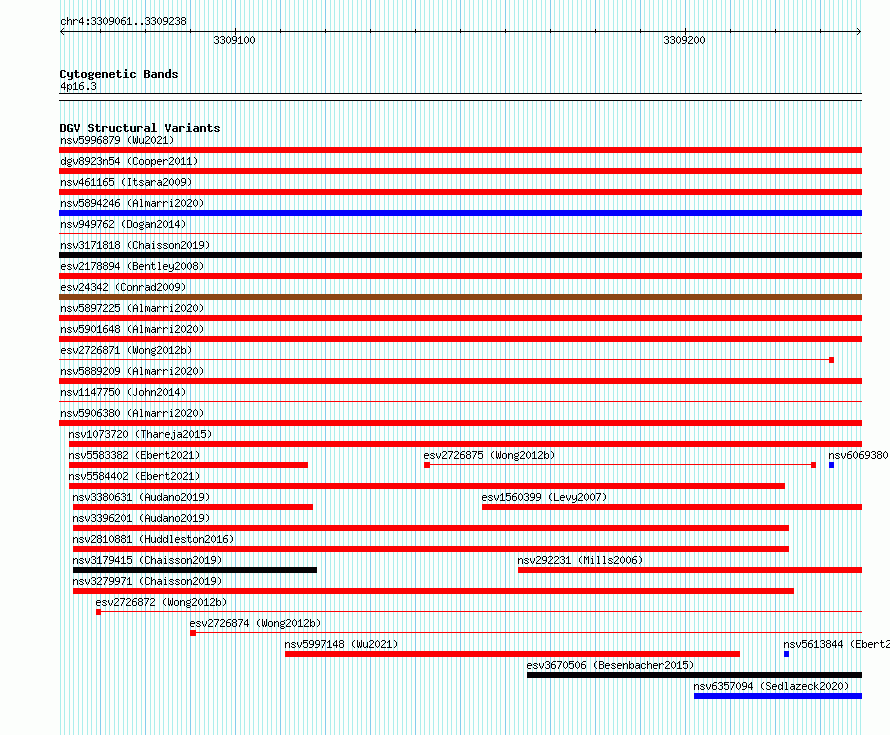Click the red start square of esv2726874
This screenshot has width=890, height=735.
[x=193, y=633]
